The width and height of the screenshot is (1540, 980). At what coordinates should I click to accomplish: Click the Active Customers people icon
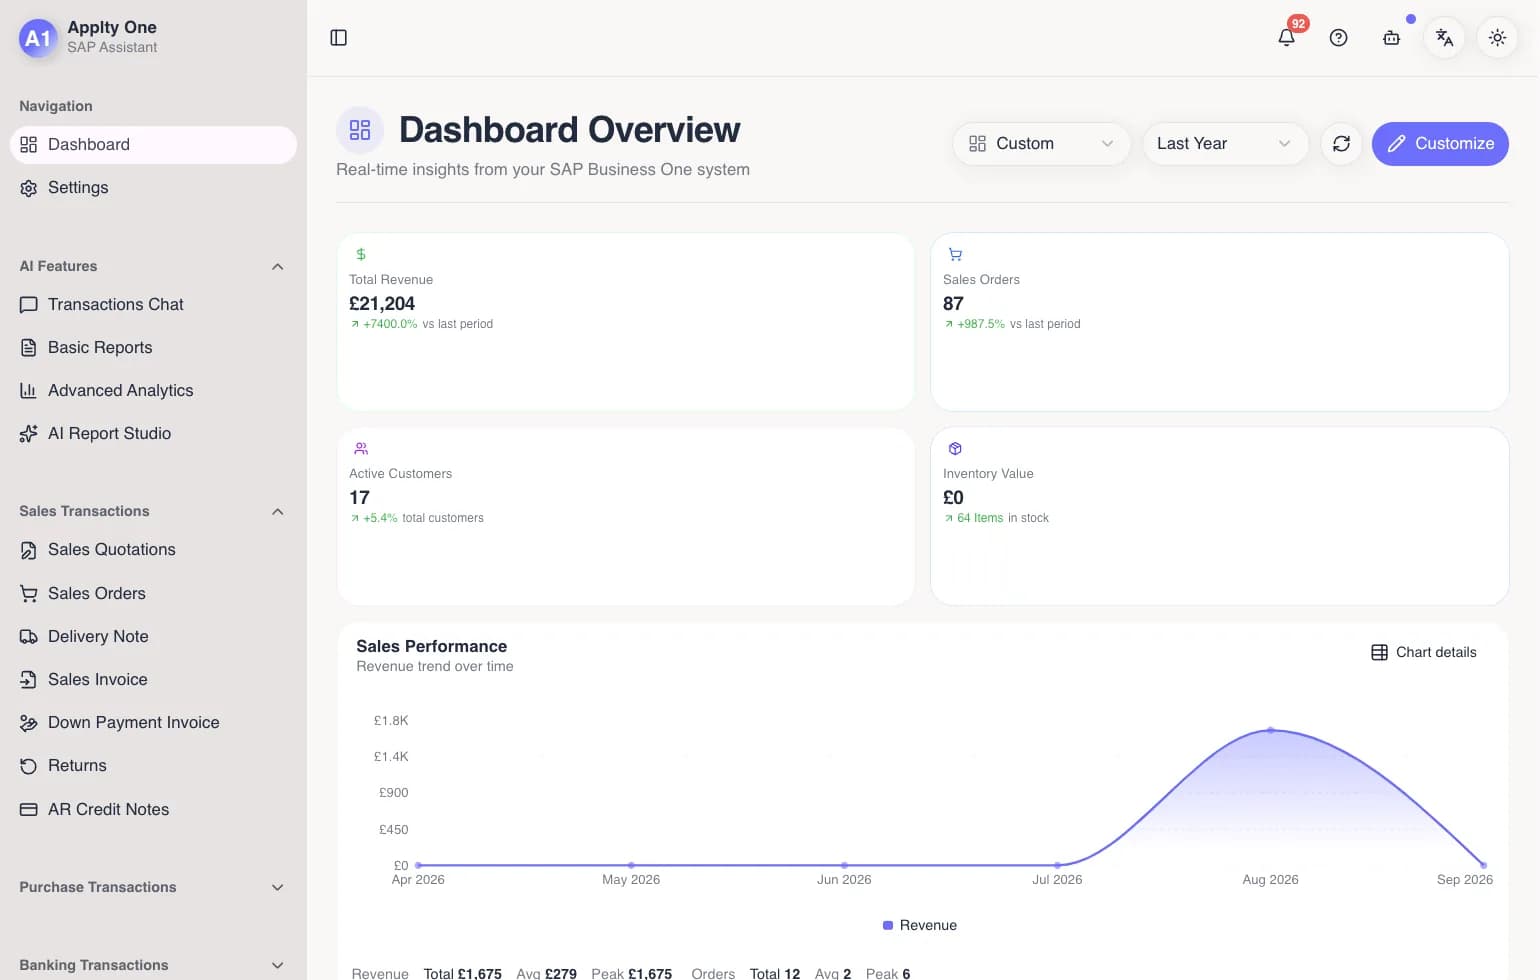(361, 449)
